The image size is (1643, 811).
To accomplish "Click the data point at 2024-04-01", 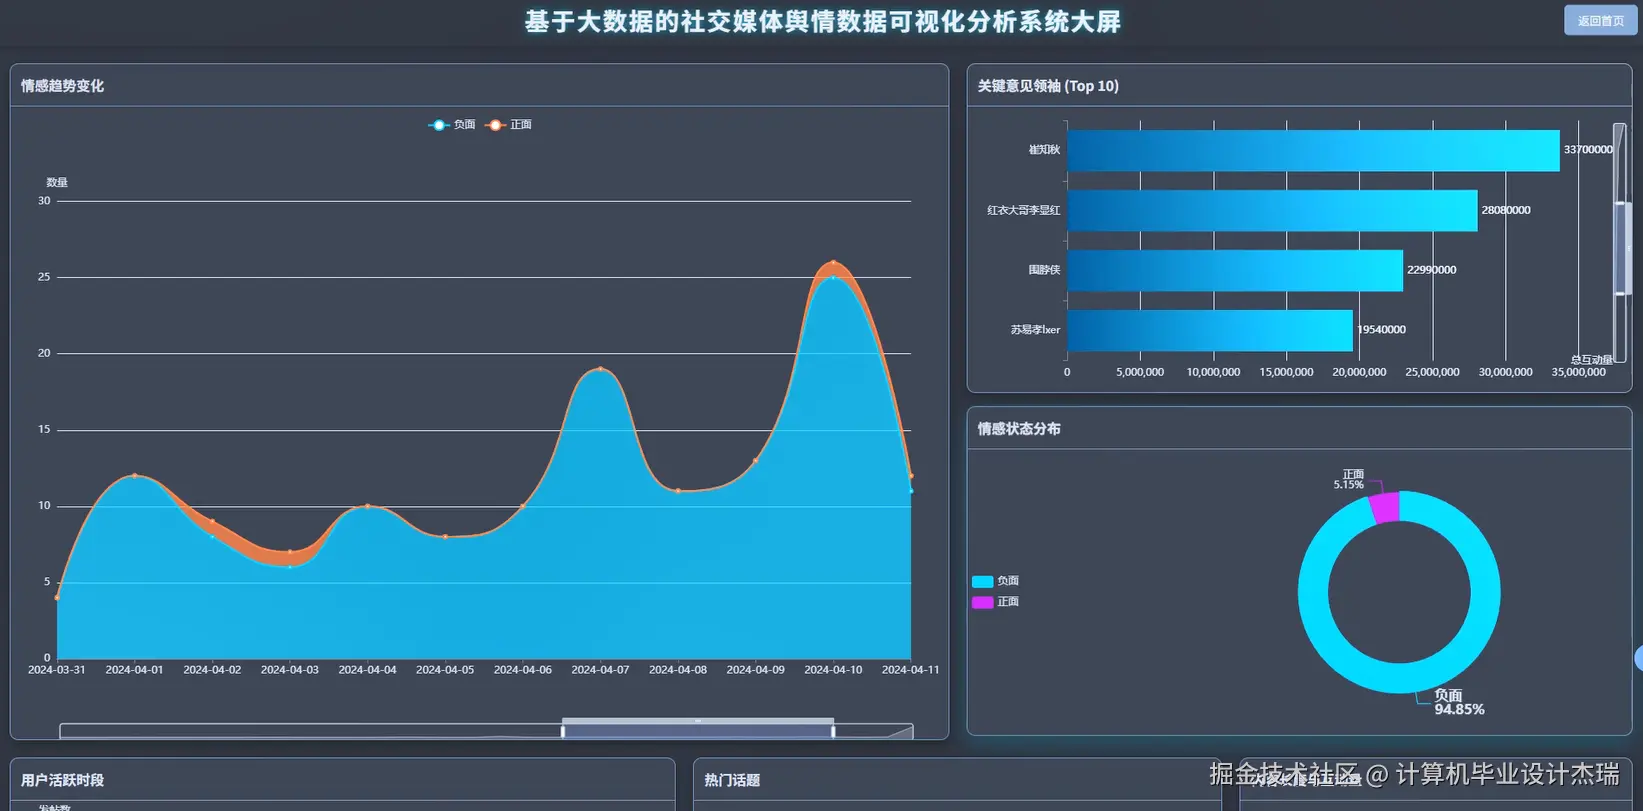I will click(x=135, y=475).
